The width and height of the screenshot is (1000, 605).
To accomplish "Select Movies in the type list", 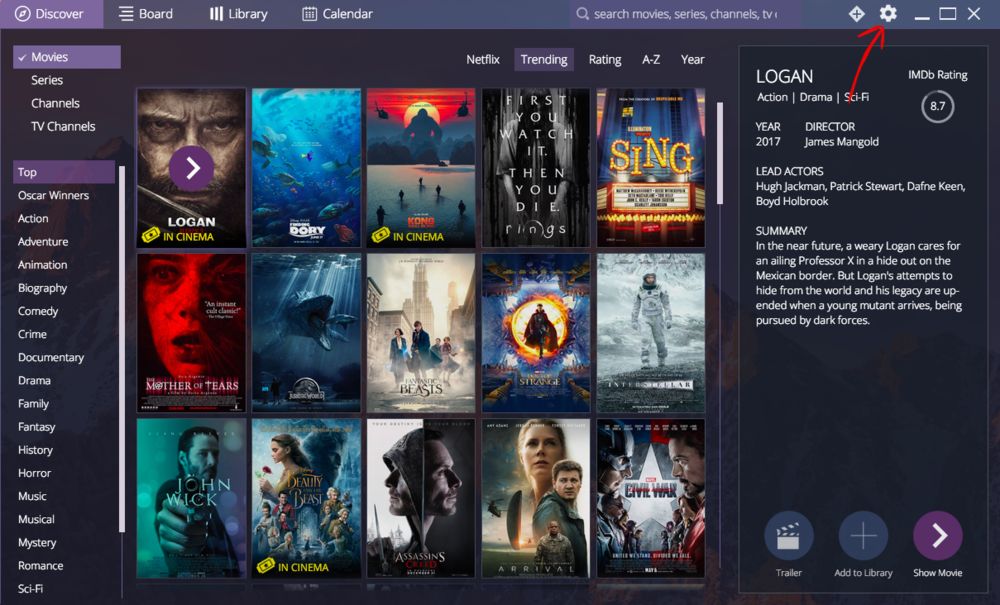I will point(67,57).
